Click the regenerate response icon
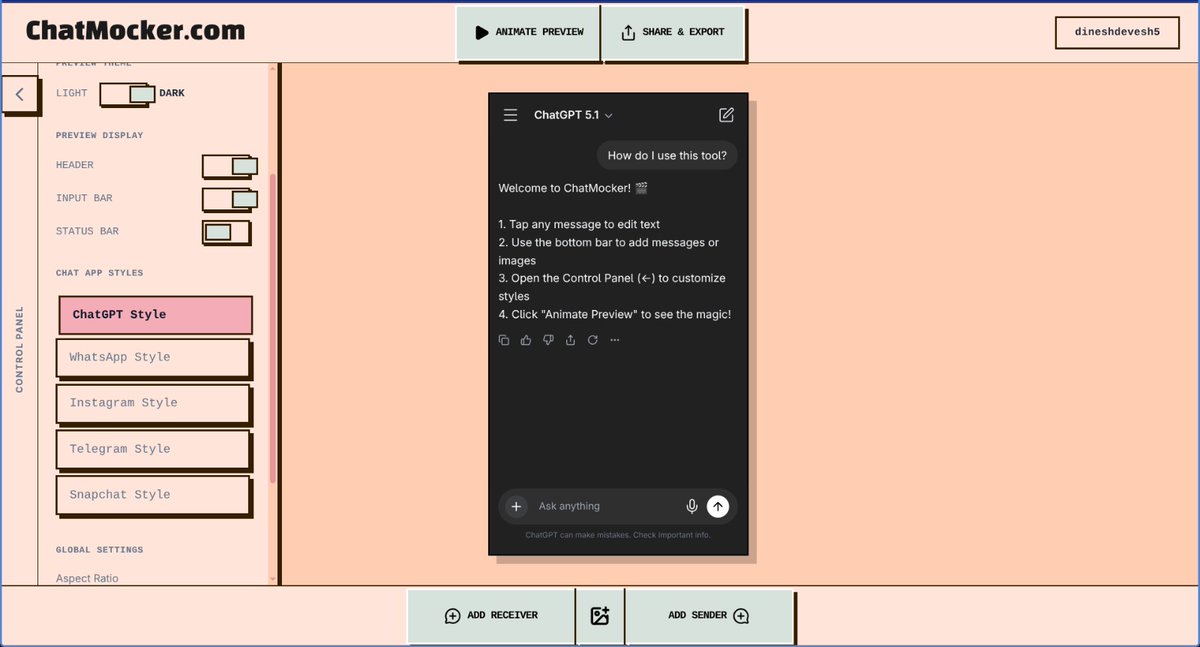 (592, 340)
